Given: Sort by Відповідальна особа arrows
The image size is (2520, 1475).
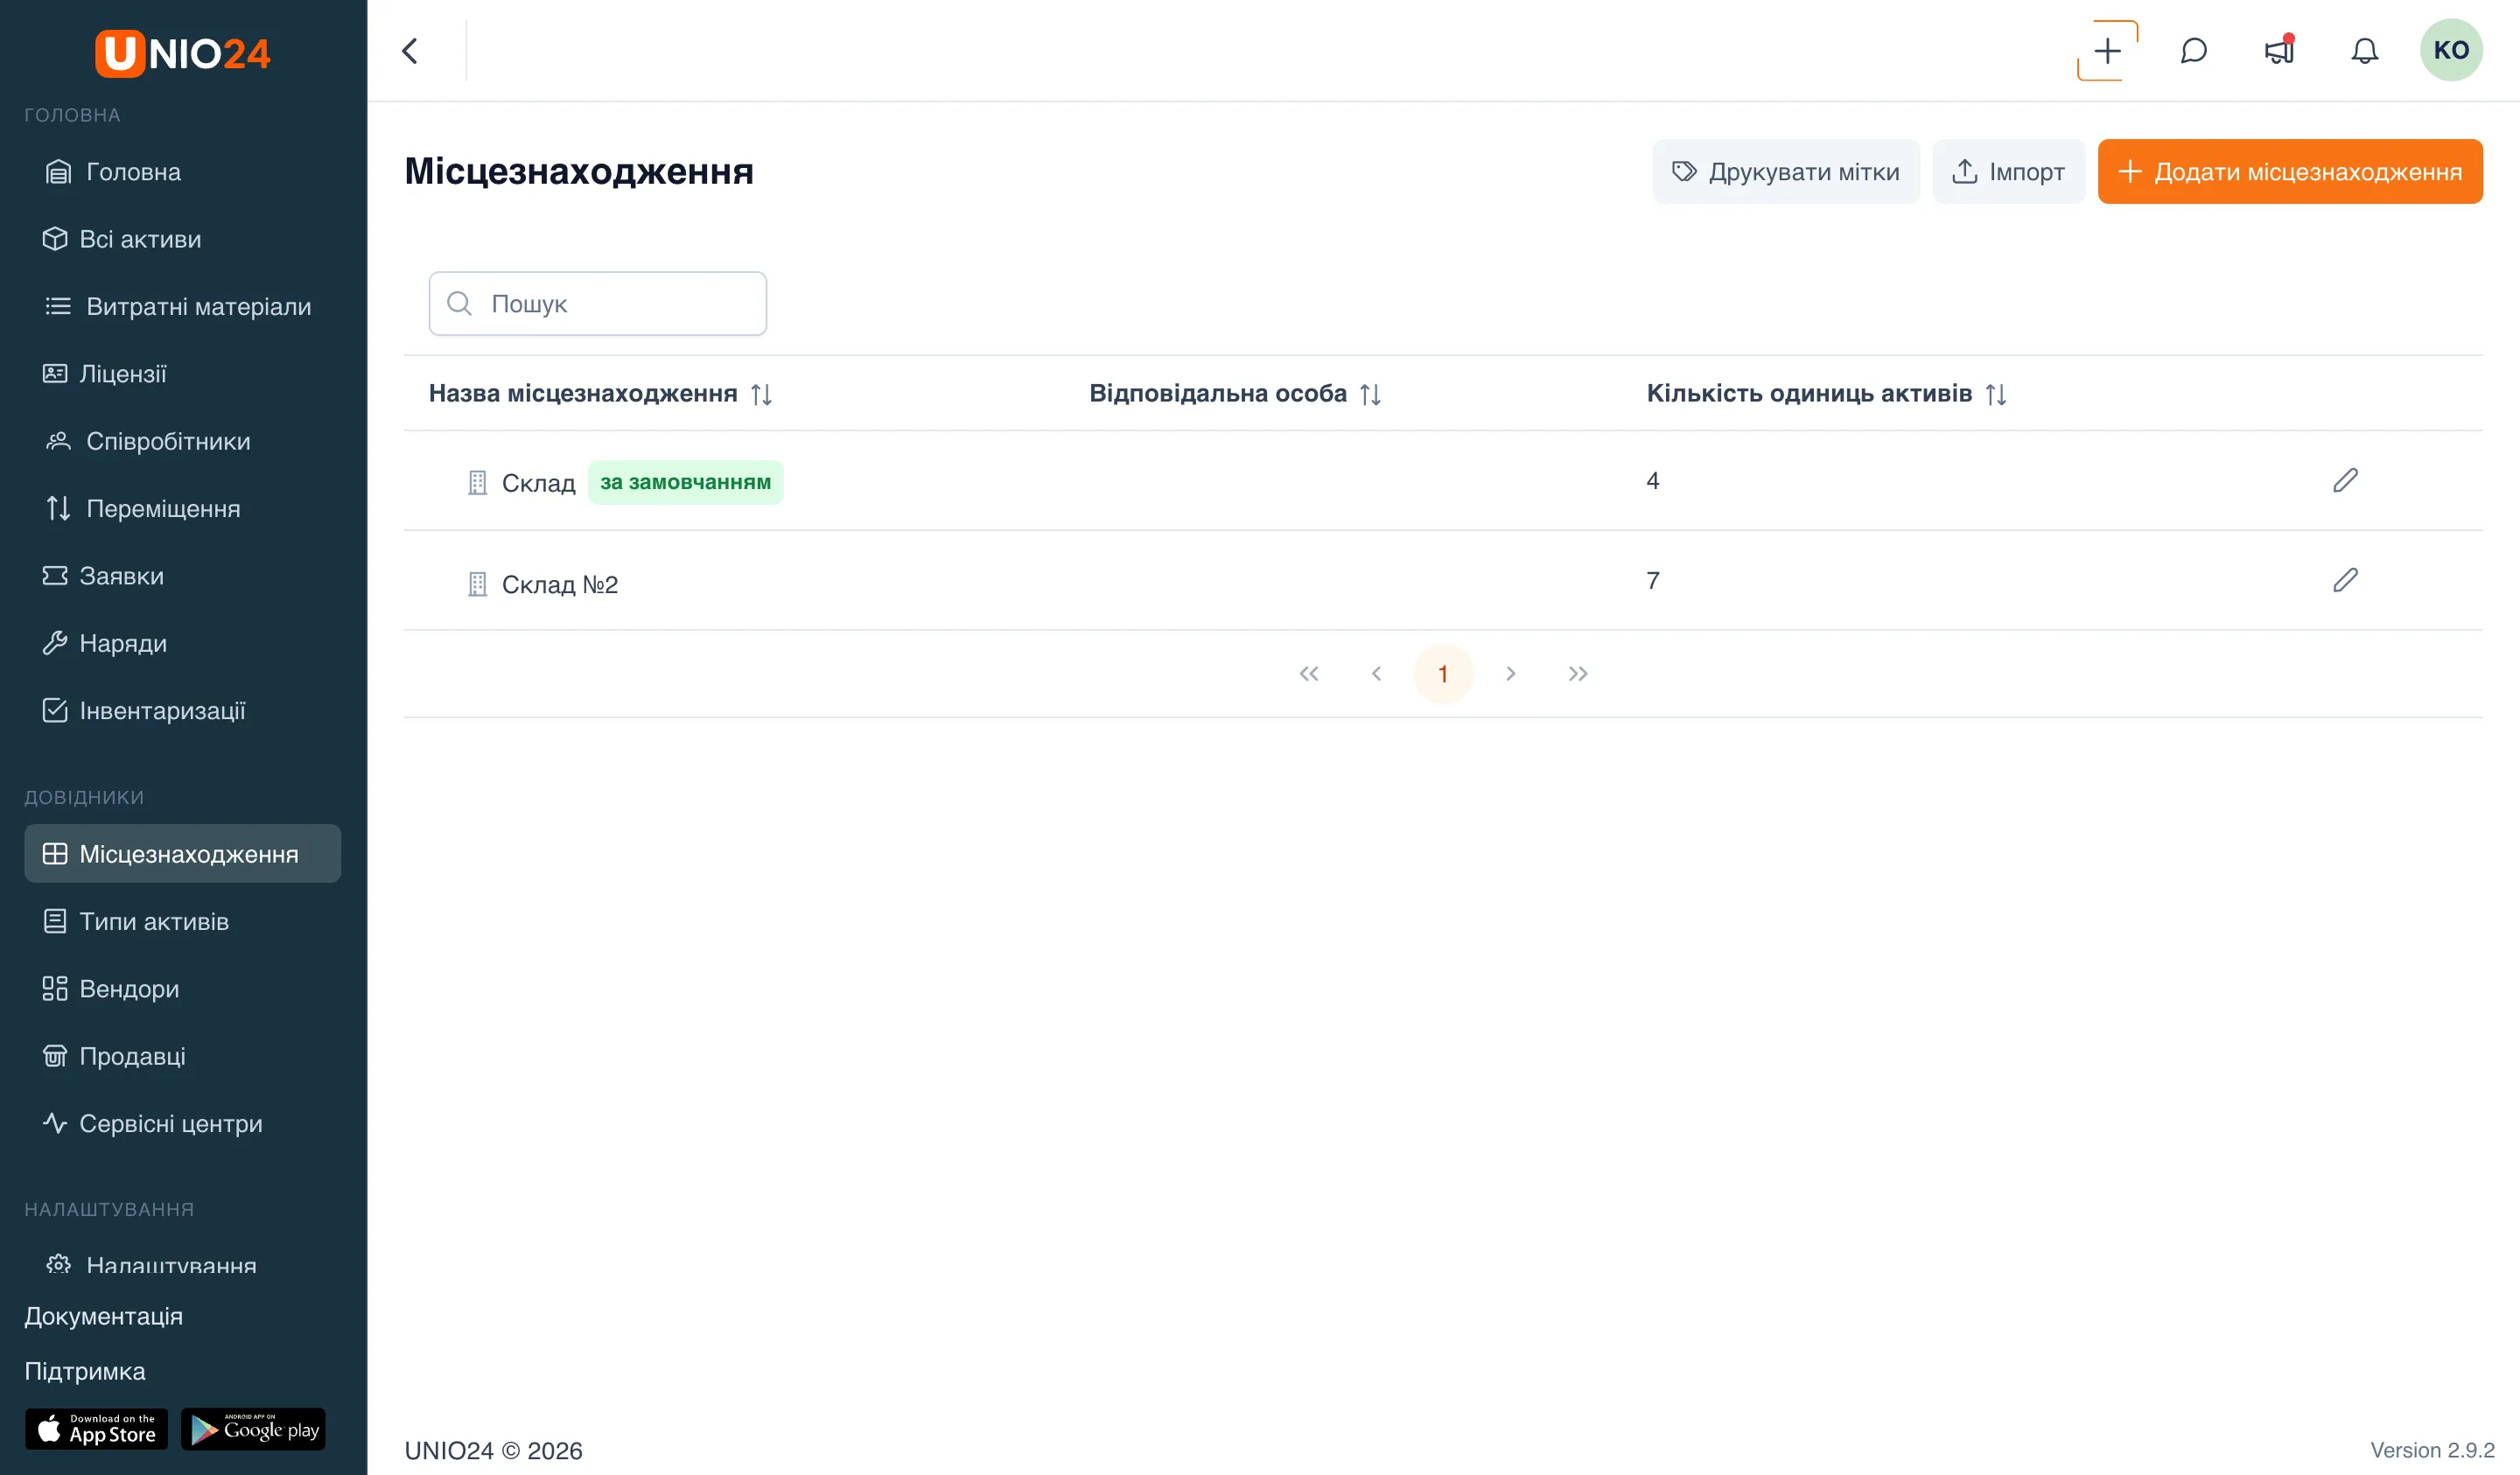Looking at the screenshot, I should [x=1370, y=394].
